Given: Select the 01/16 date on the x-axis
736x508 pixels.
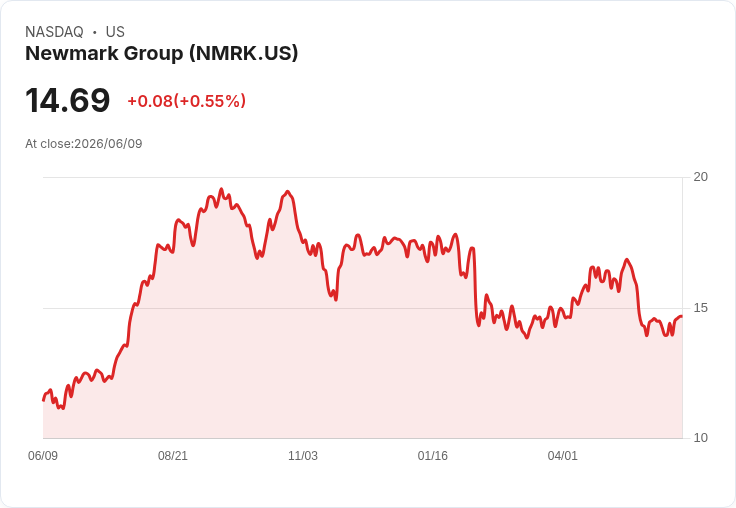Looking at the screenshot, I should click(433, 456).
